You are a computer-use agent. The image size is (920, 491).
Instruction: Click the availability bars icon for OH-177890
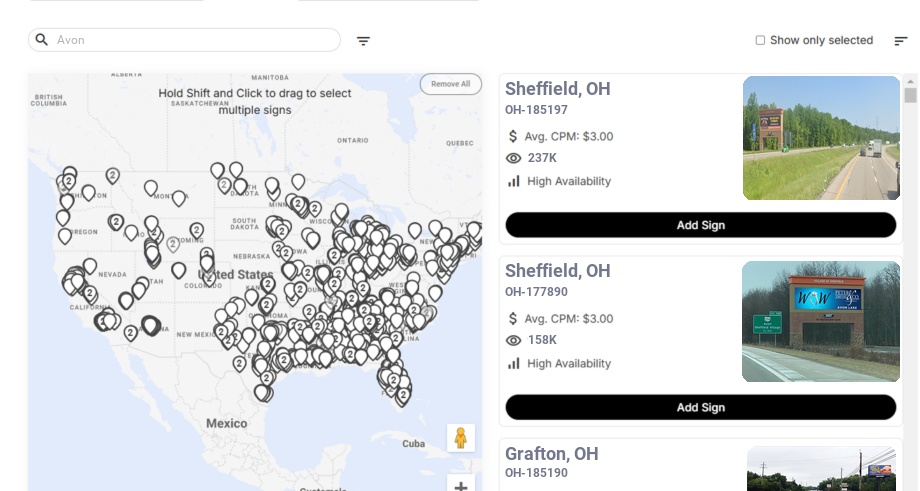click(x=514, y=363)
